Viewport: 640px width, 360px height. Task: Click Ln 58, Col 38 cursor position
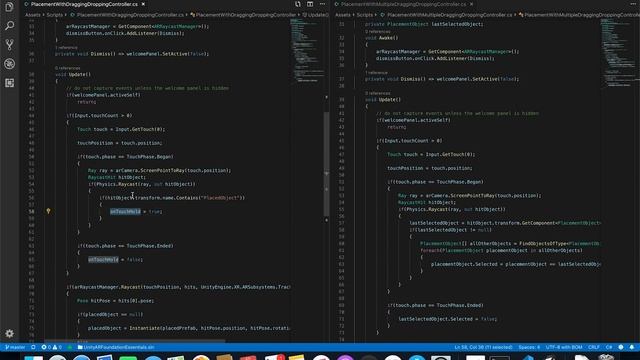click(x=483, y=347)
